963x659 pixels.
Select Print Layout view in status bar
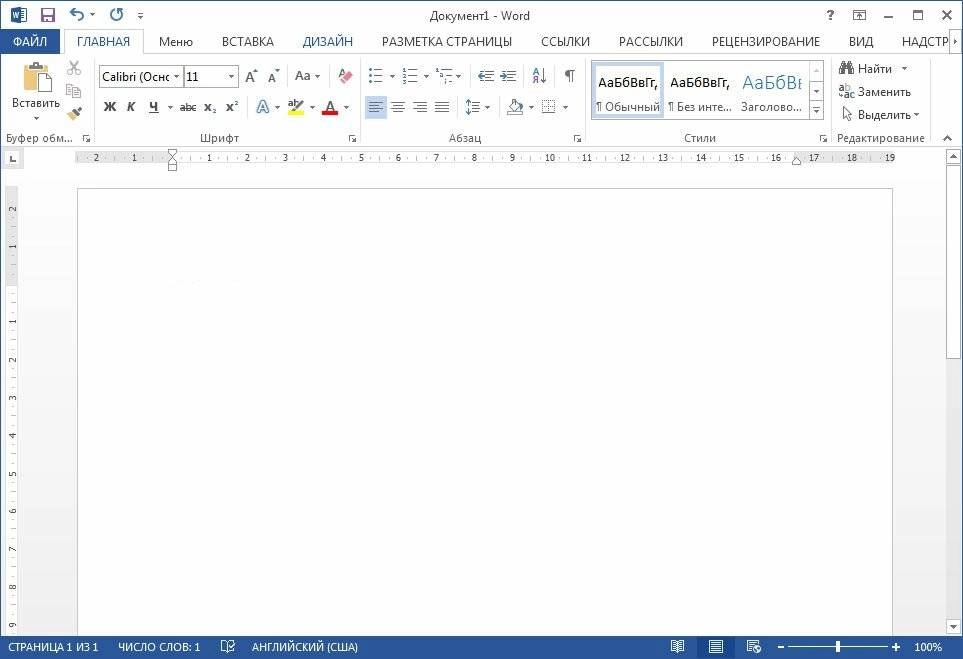pos(715,647)
